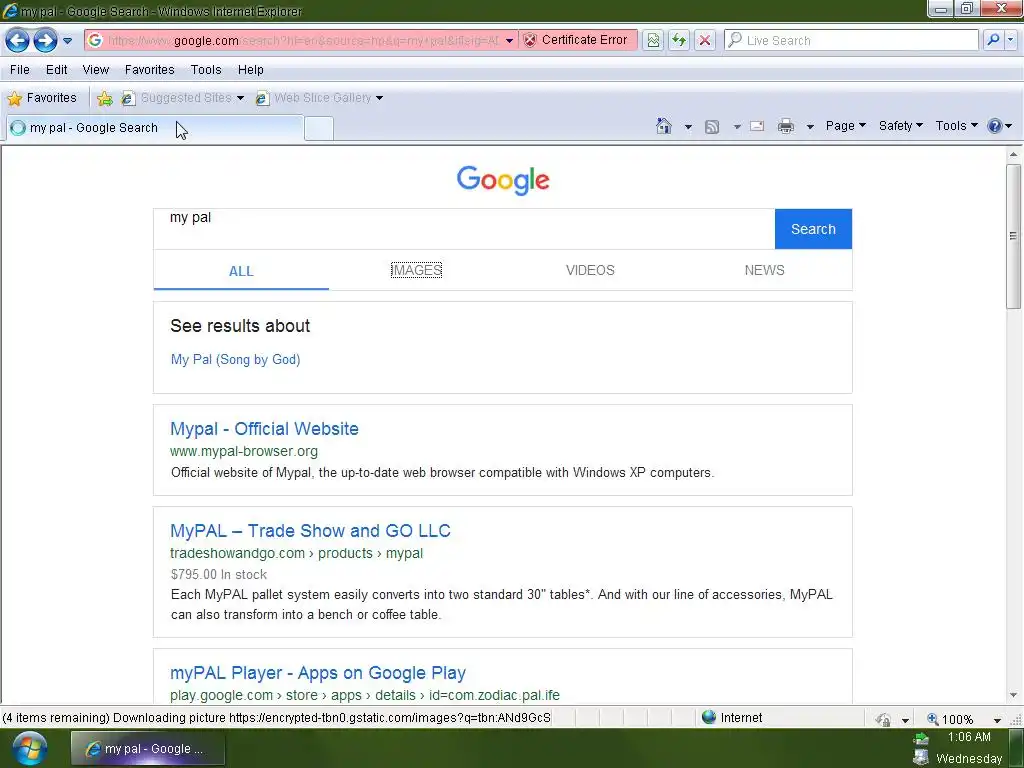The image size is (1024, 768).
Task: Click the 100% zoom level button
Action: [x=950, y=719]
